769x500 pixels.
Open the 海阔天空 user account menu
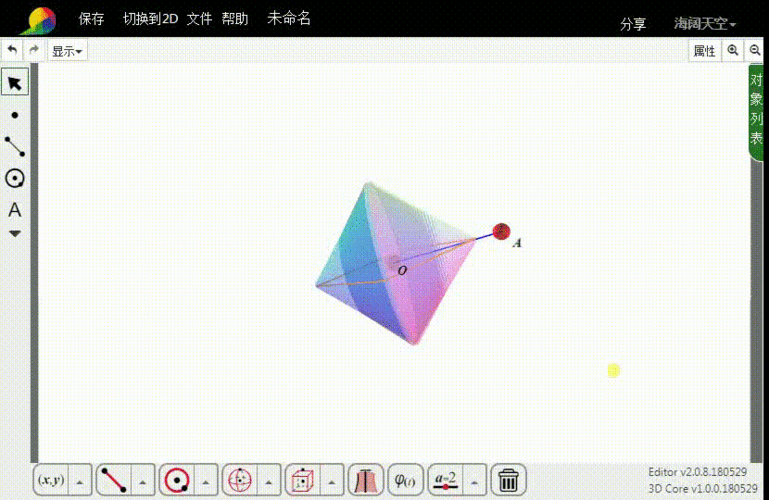click(704, 23)
